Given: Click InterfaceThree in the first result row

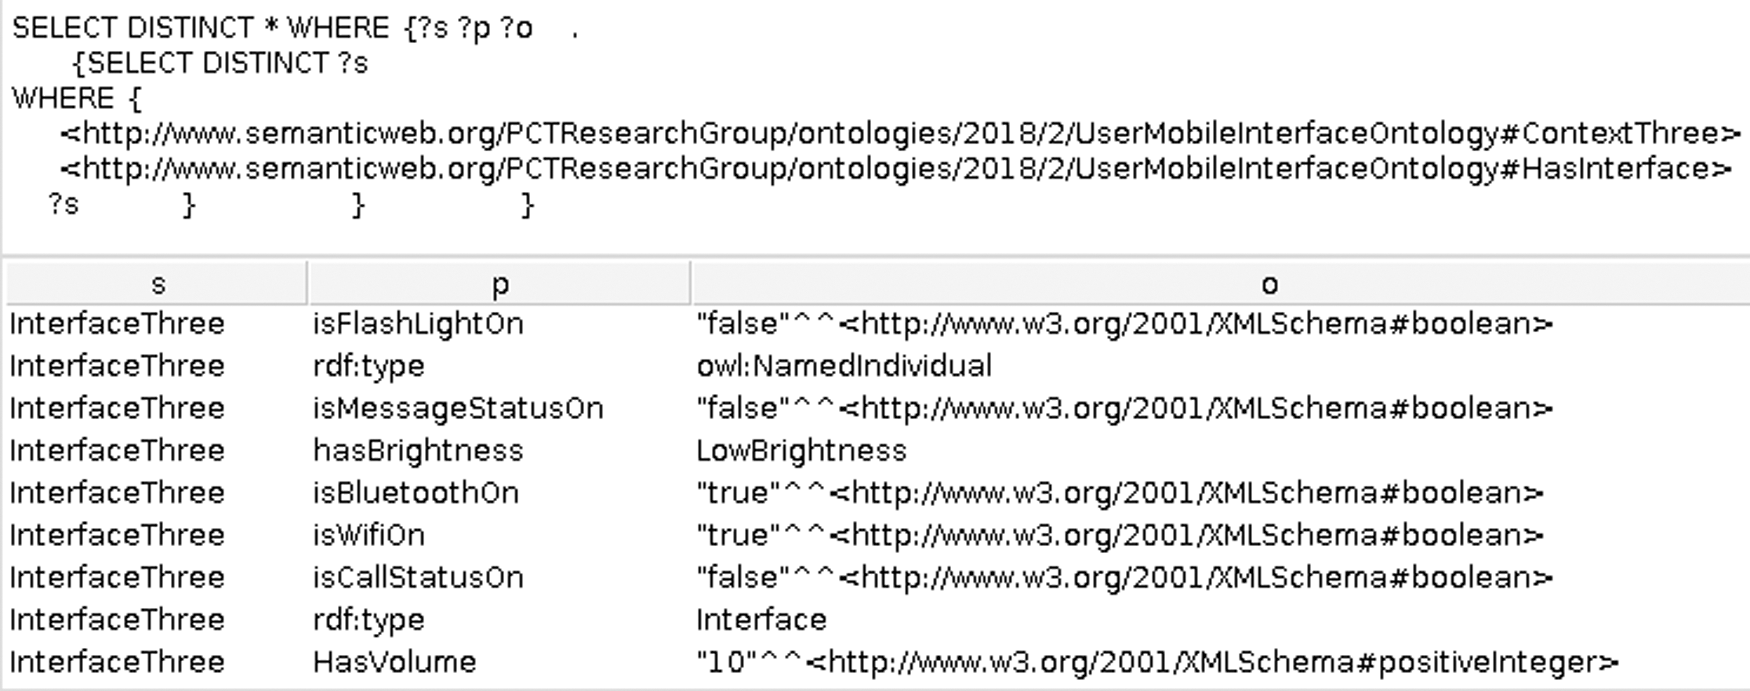Looking at the screenshot, I should click(x=117, y=324).
